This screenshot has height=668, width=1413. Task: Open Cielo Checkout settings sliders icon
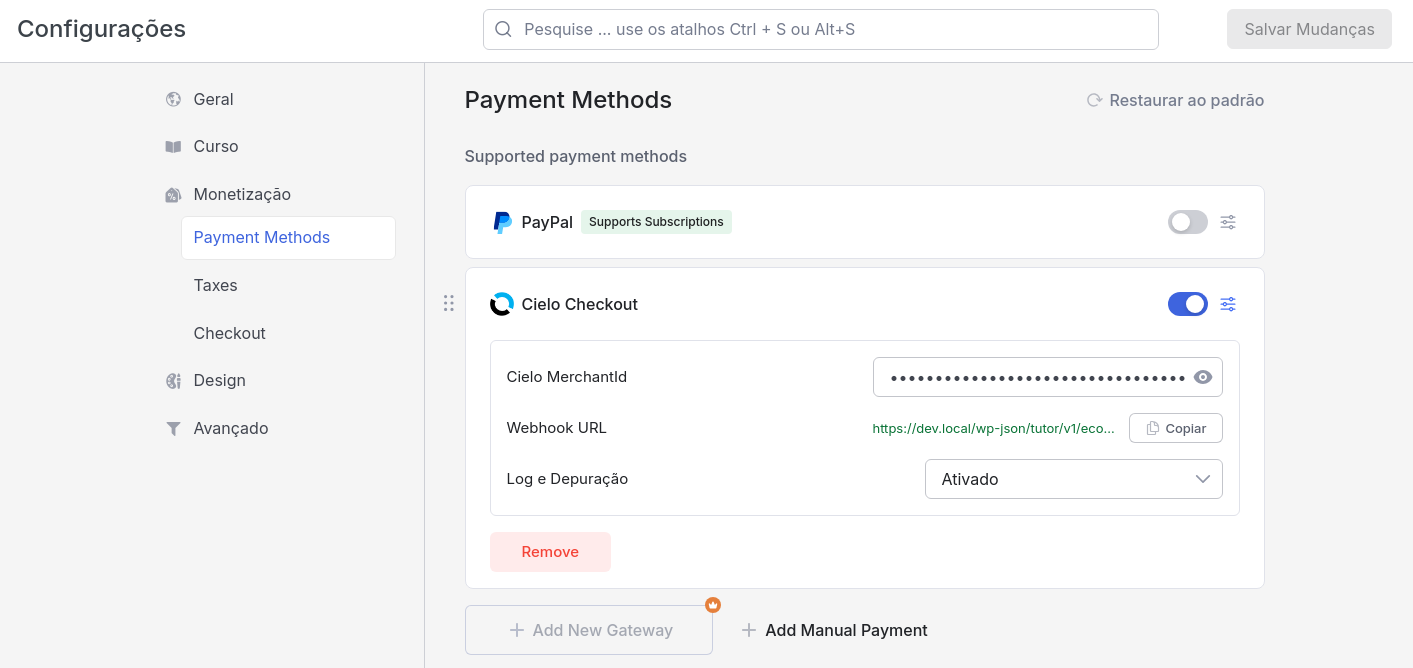point(1228,304)
